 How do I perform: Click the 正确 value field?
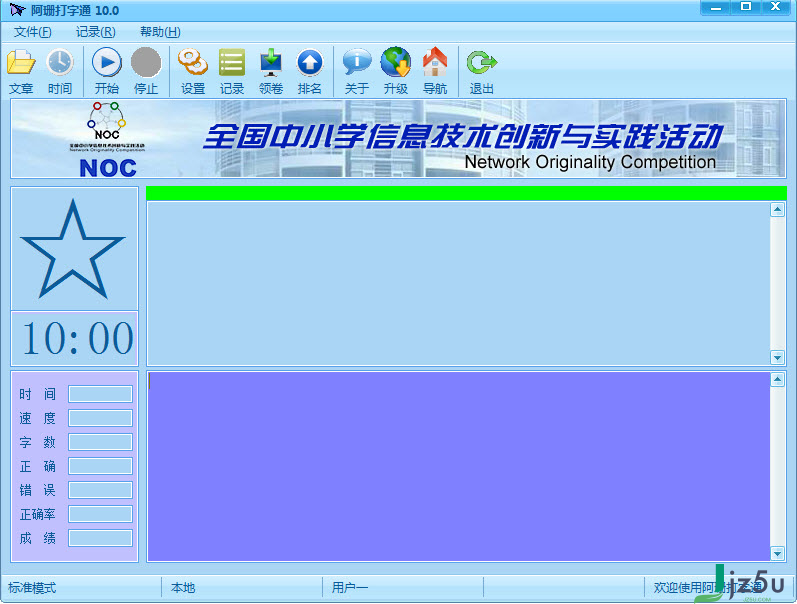101,466
